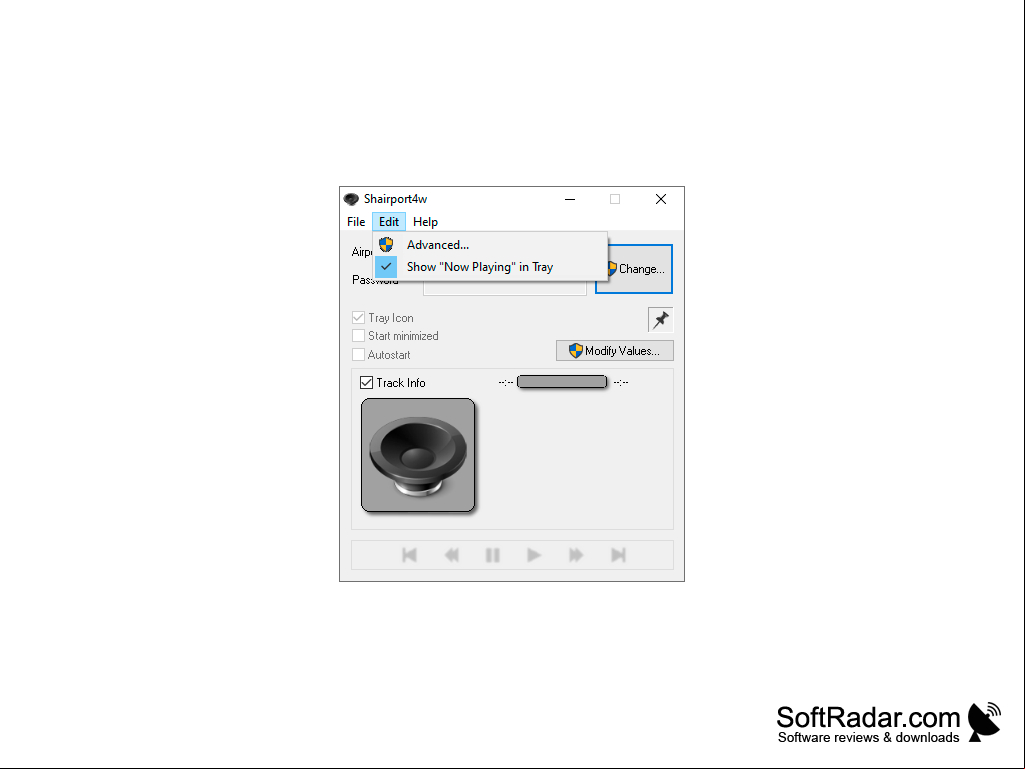Click the rewind button

coord(451,555)
